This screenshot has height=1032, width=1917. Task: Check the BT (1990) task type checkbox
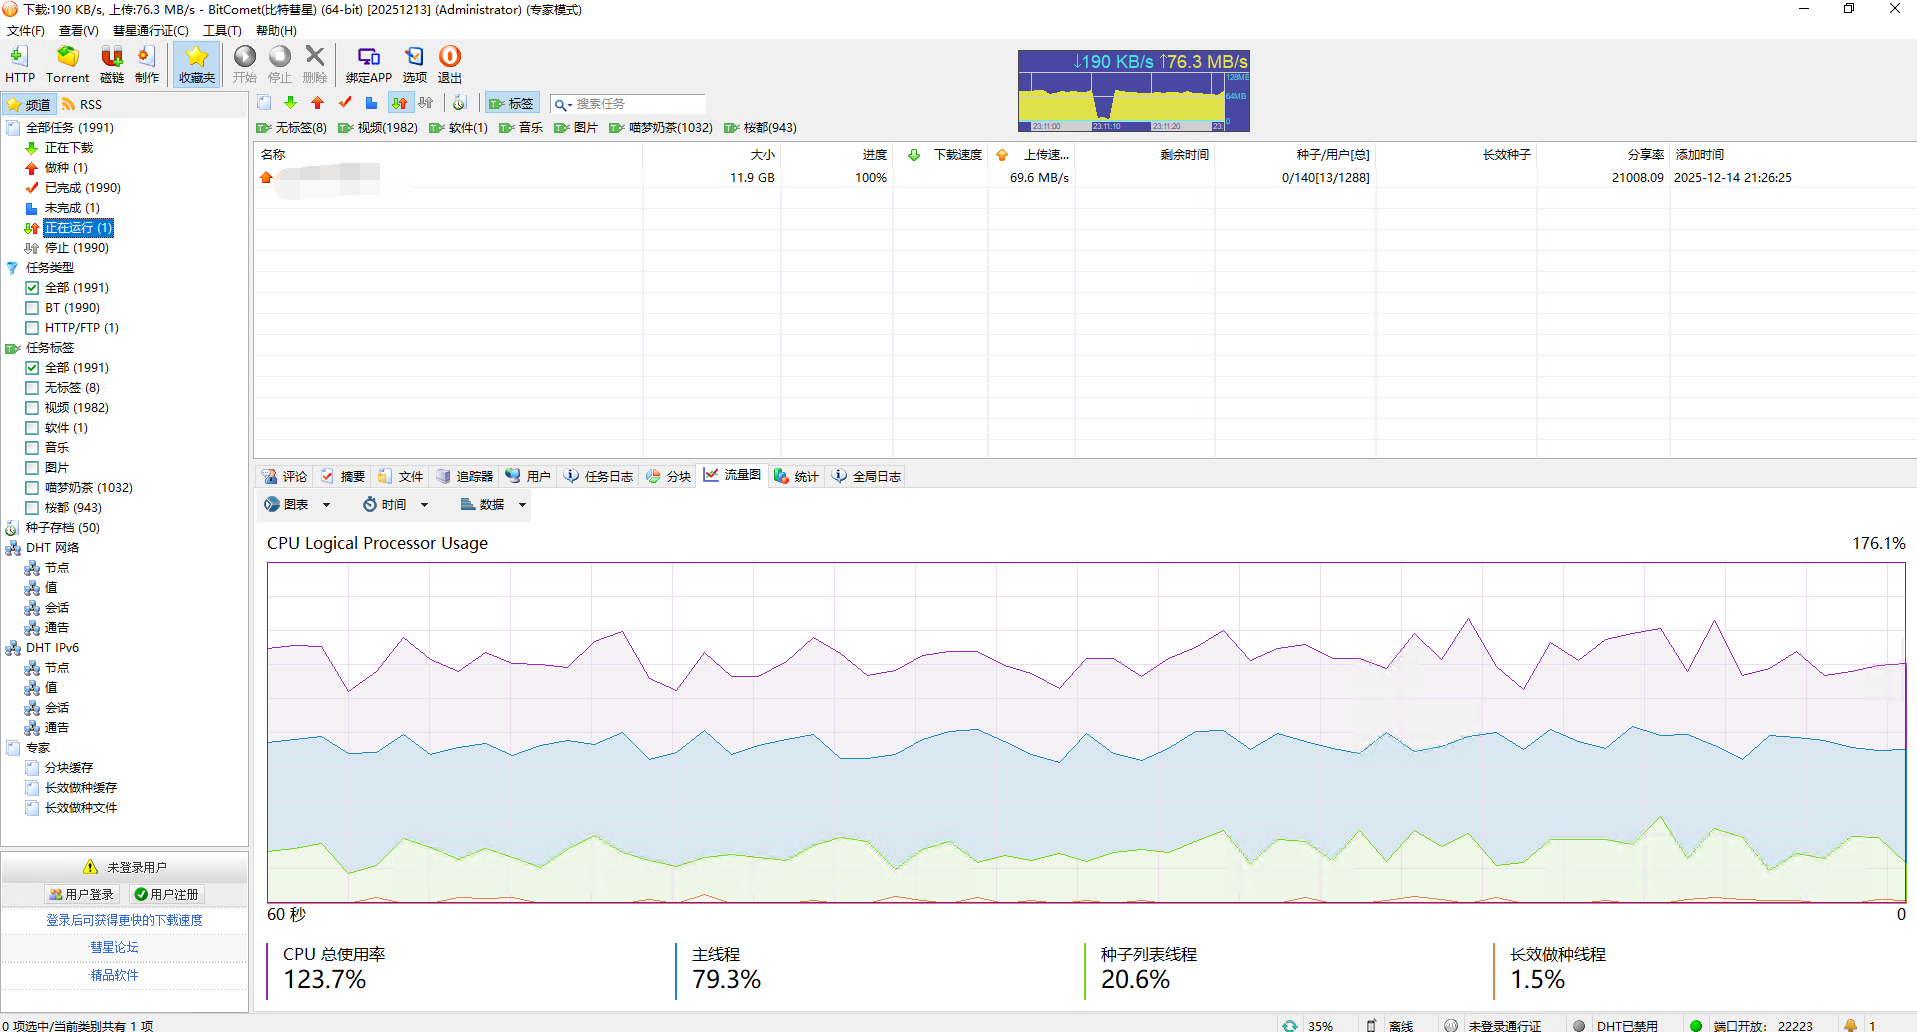pyautogui.click(x=32, y=308)
